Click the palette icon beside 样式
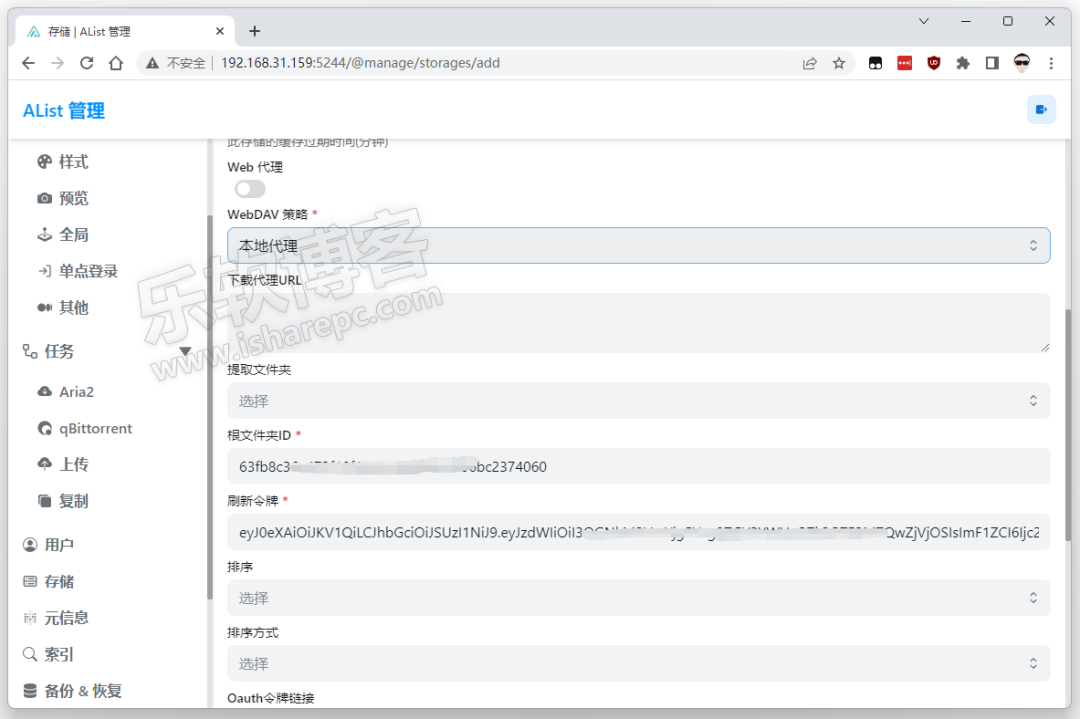 point(45,162)
